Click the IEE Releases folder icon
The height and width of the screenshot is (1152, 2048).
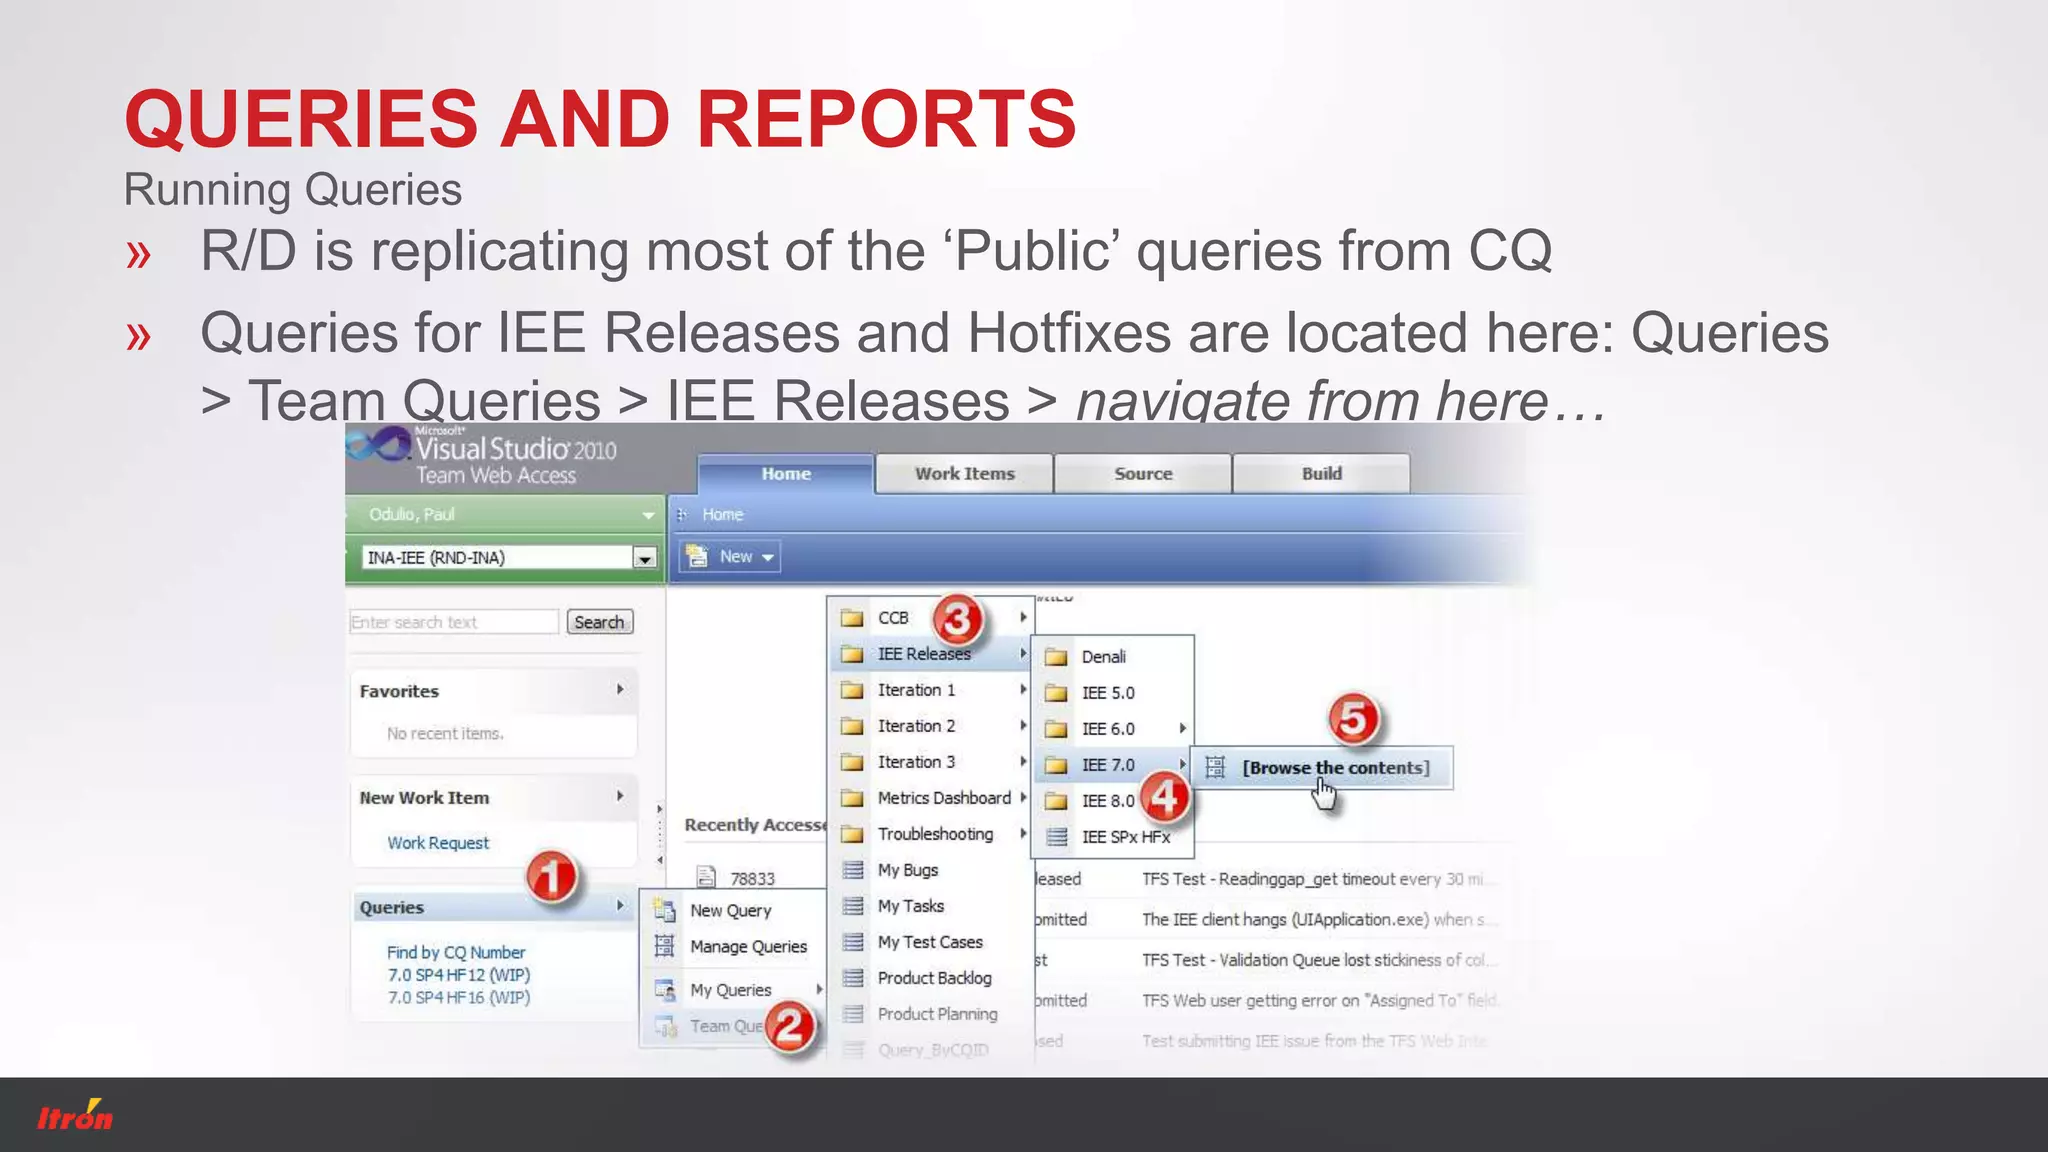[852, 654]
